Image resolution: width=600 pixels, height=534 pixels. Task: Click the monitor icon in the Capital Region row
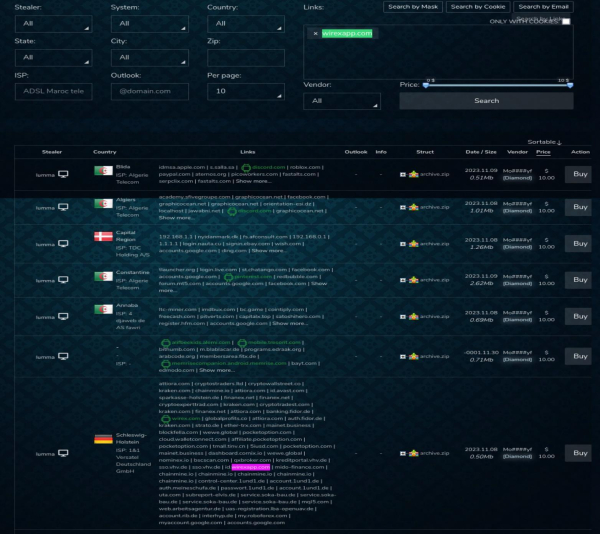(63, 244)
